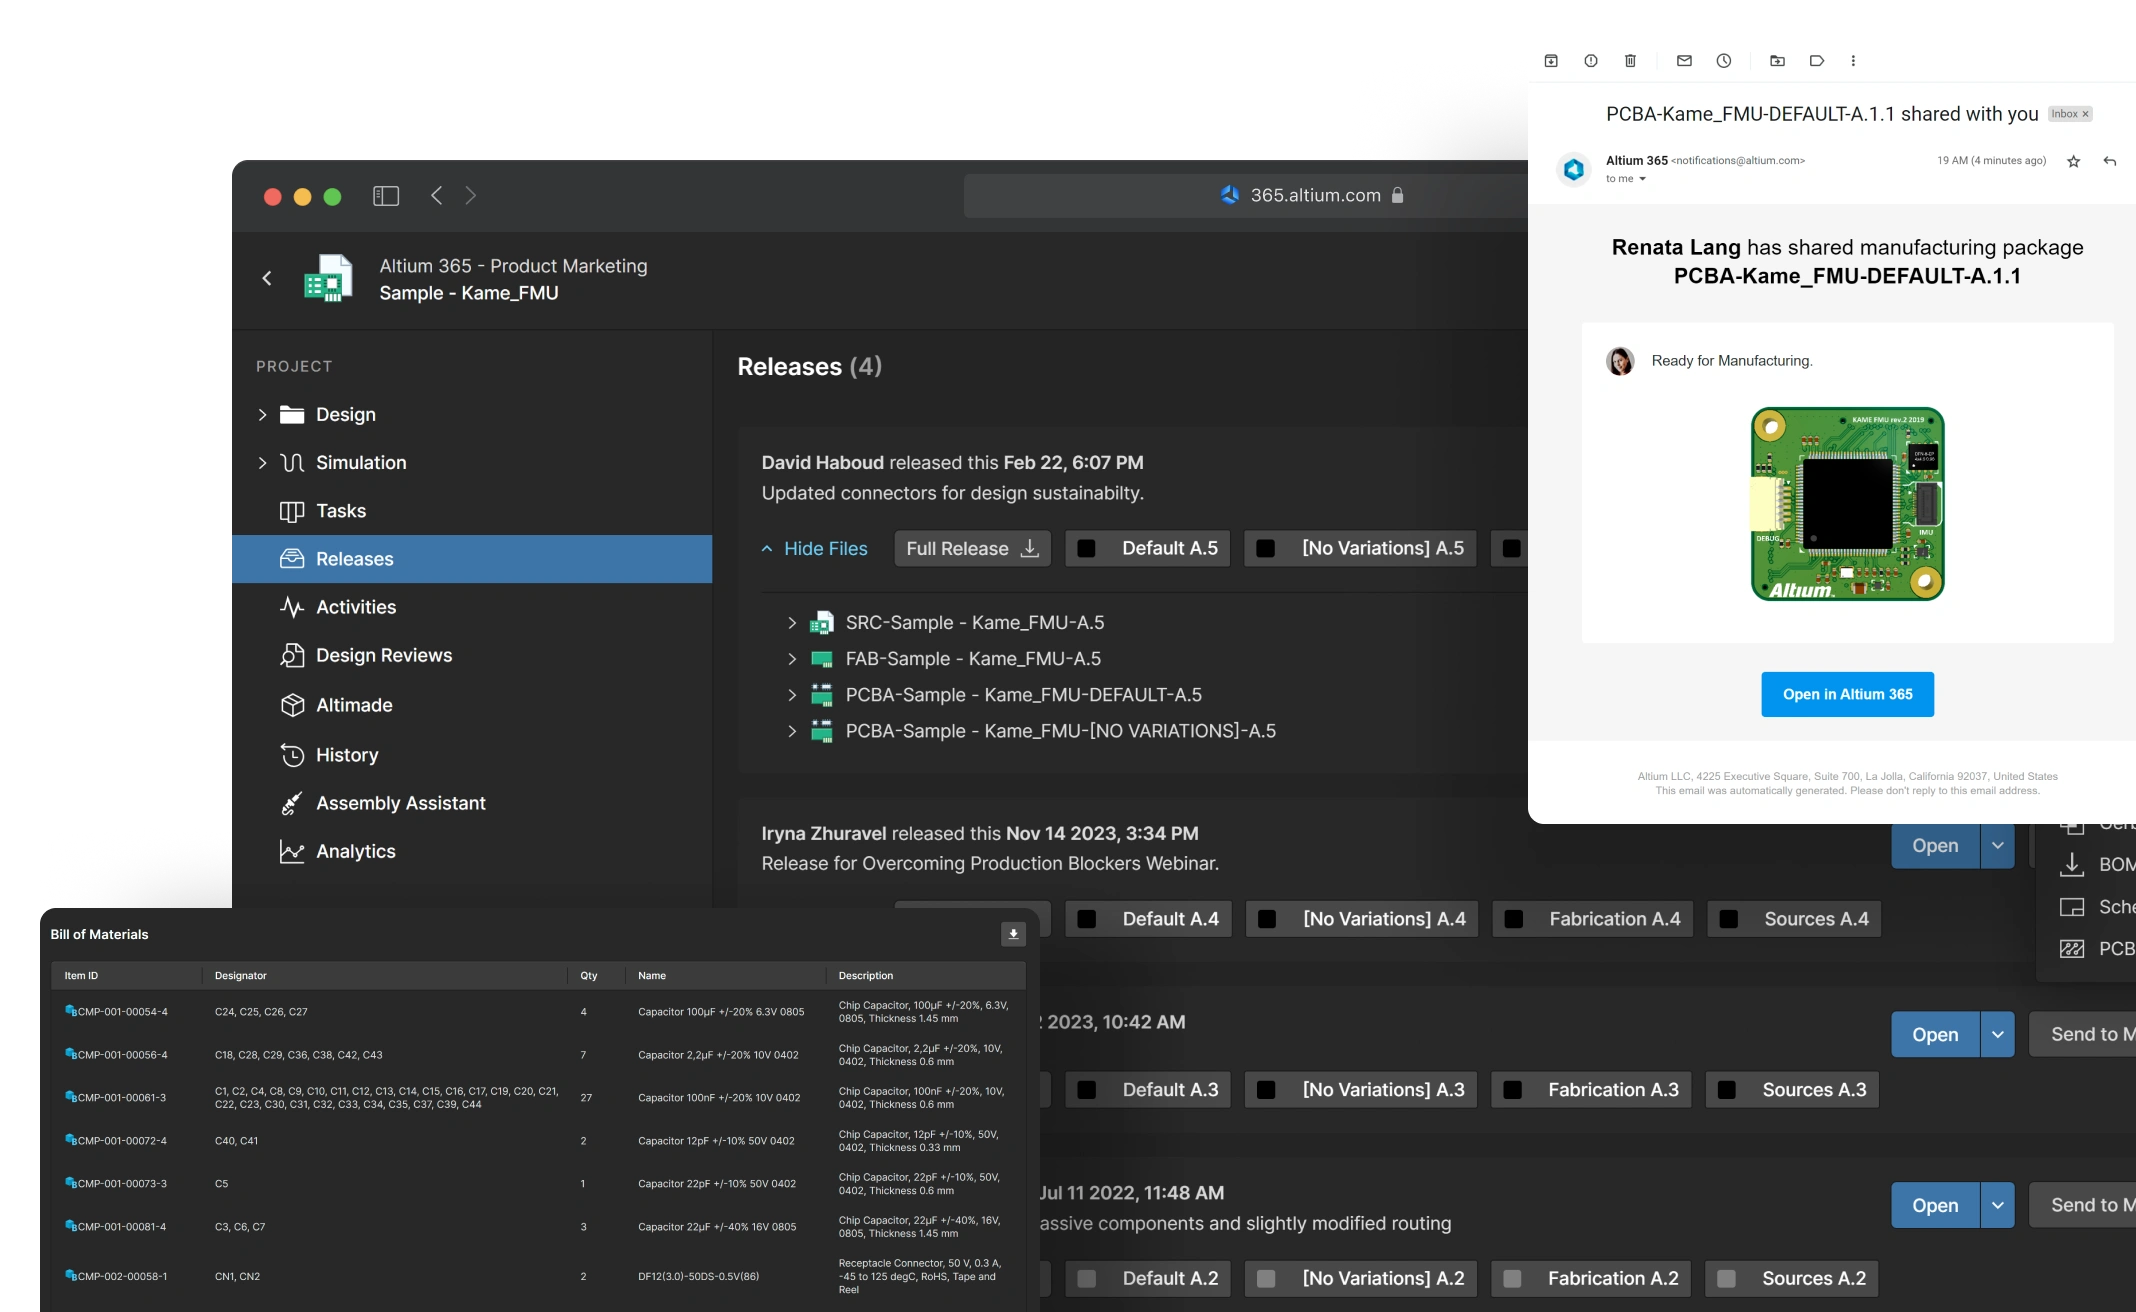This screenshot has width=2136, height=1312.
Task: Click the snooze clock icon in email toolbar
Action: point(1724,61)
